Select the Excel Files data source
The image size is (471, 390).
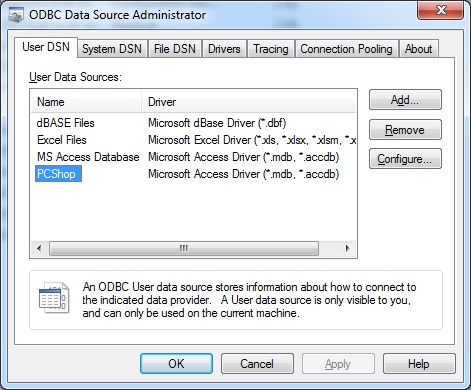pyautogui.click(x=62, y=140)
